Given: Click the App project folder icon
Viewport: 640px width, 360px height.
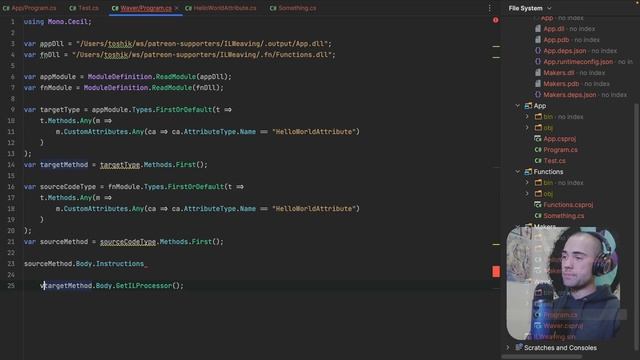Looking at the screenshot, I should (x=528, y=106).
